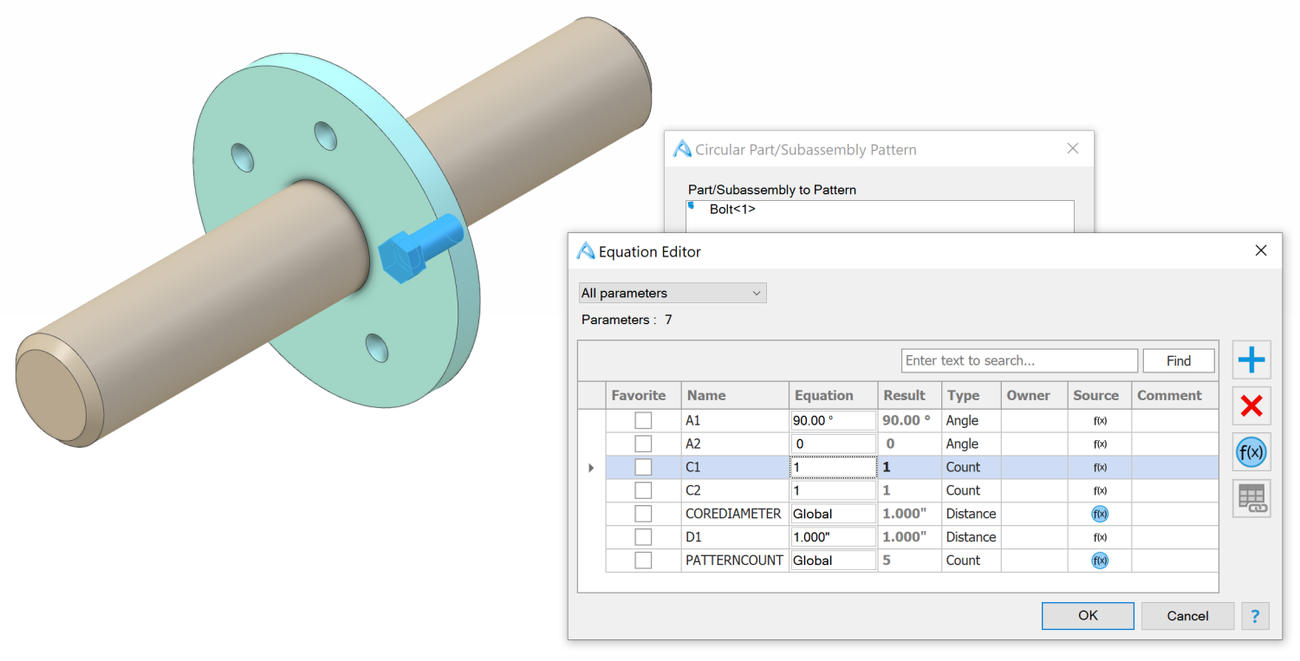Toggle the Favorite checkbox for COREDIAMETER
This screenshot has width=1300, height=661.
pyautogui.click(x=643, y=514)
